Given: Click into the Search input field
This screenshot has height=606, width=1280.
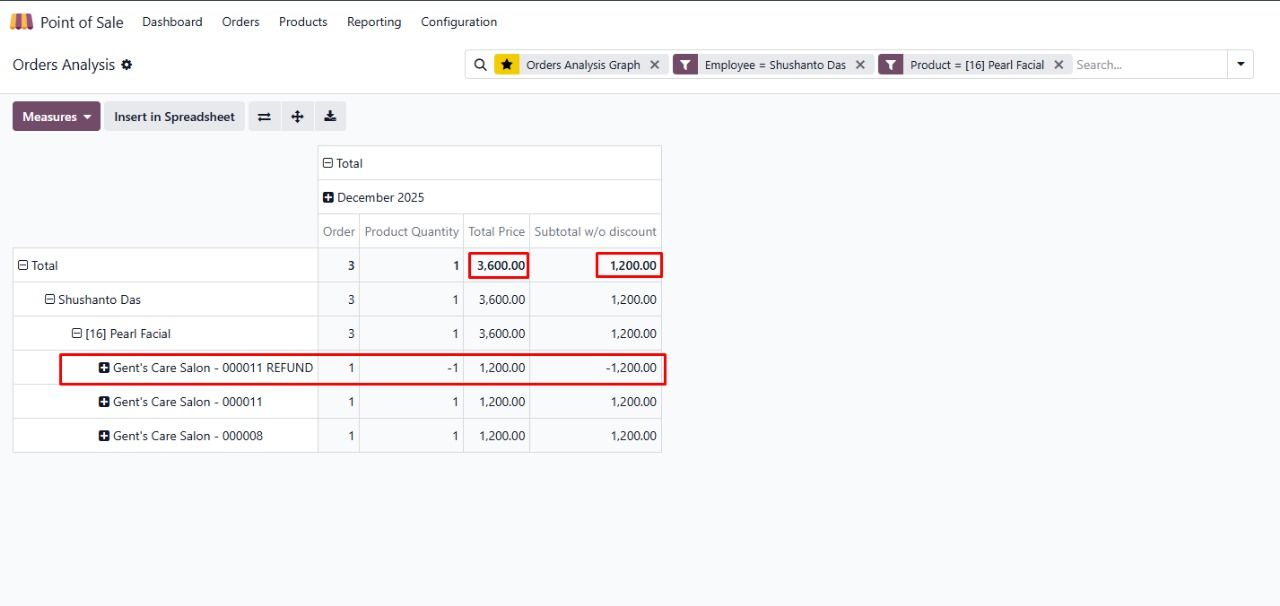Looking at the screenshot, I should 1148,65.
